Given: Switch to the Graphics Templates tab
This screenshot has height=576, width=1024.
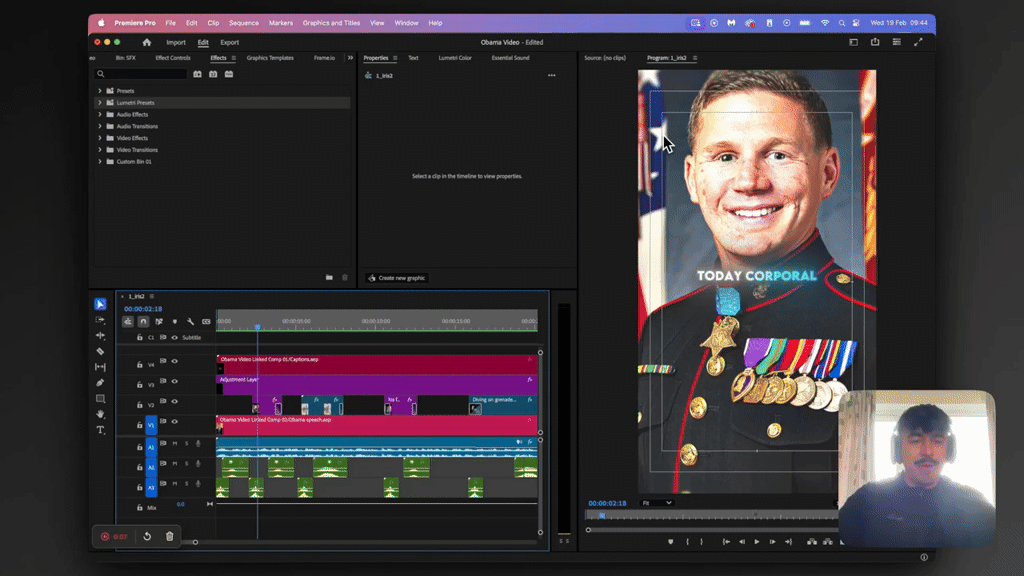Looking at the screenshot, I should [270, 58].
